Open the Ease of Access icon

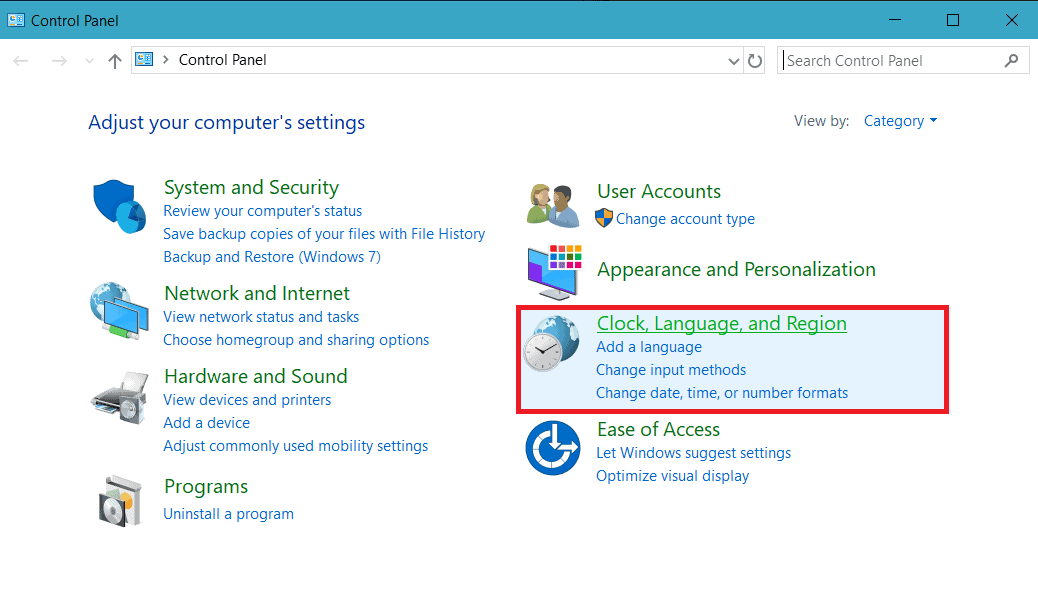553,448
